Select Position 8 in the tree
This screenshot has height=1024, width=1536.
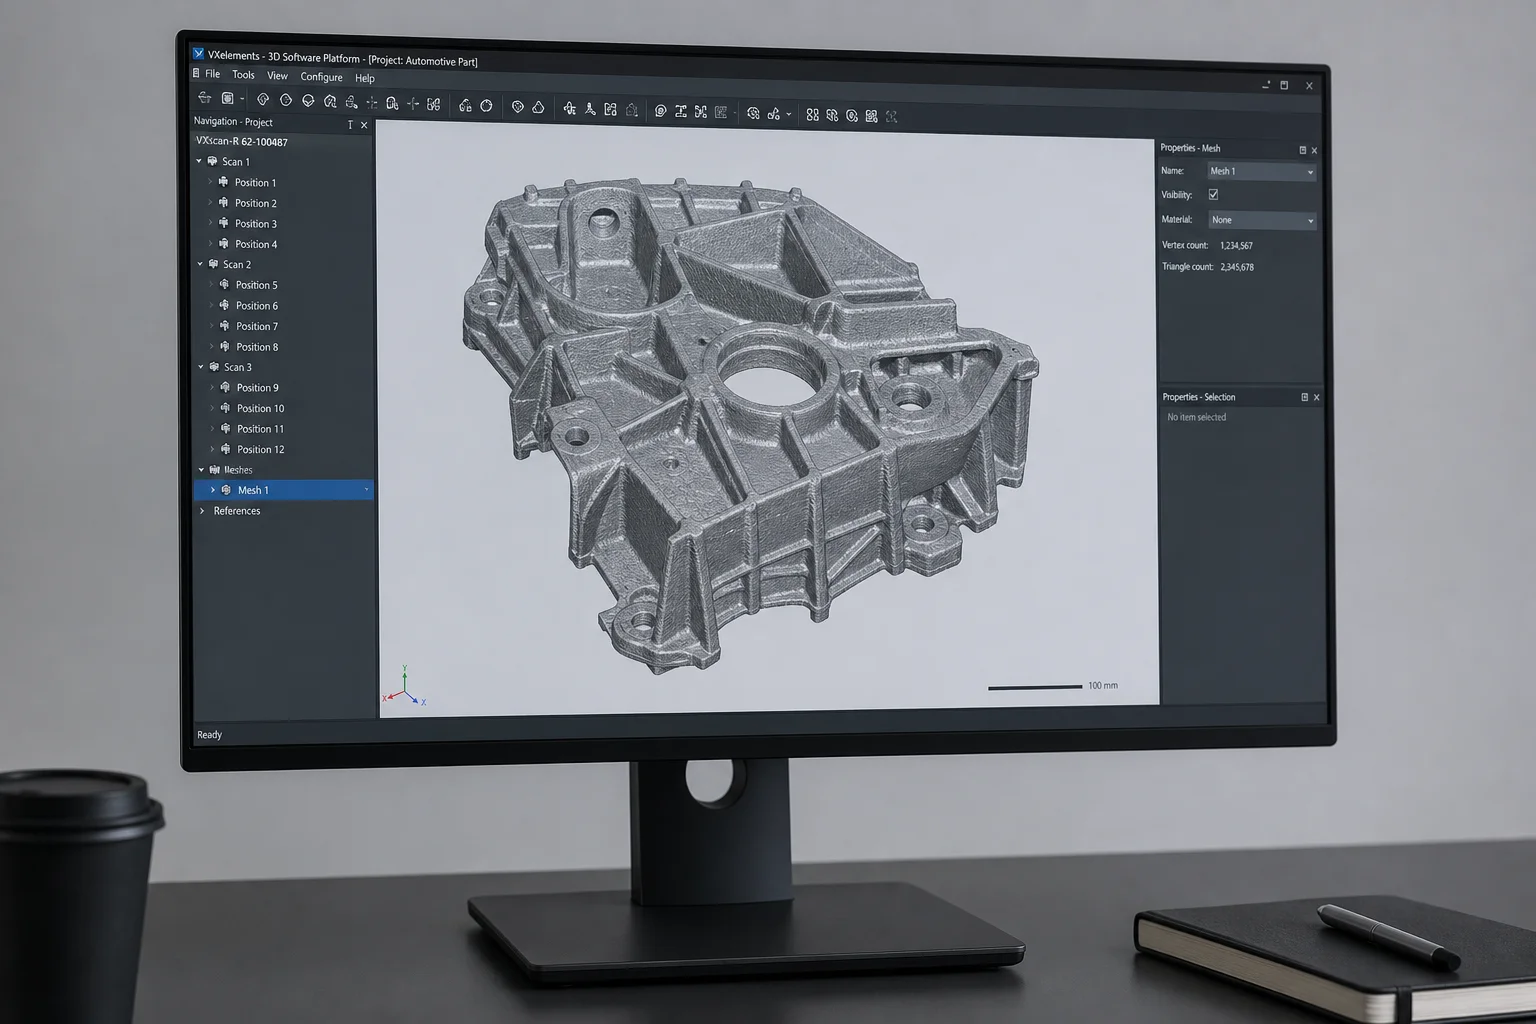point(257,347)
